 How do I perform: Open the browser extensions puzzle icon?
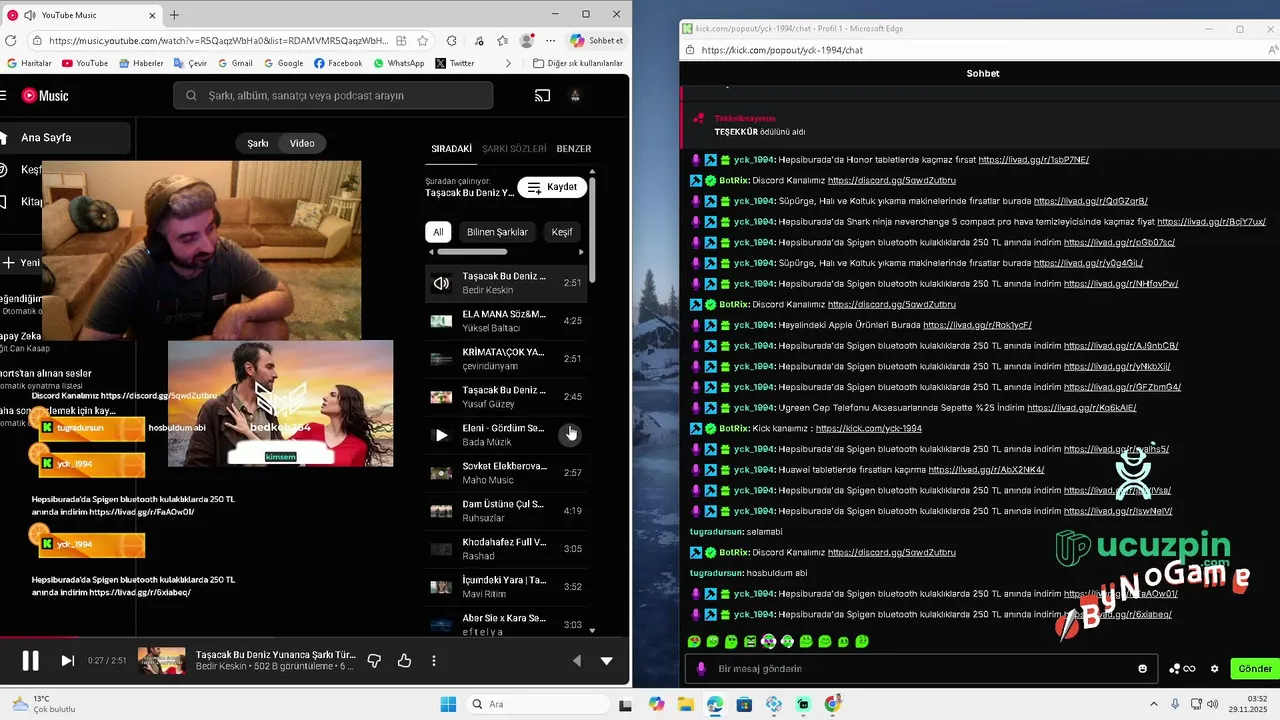click(x=451, y=41)
